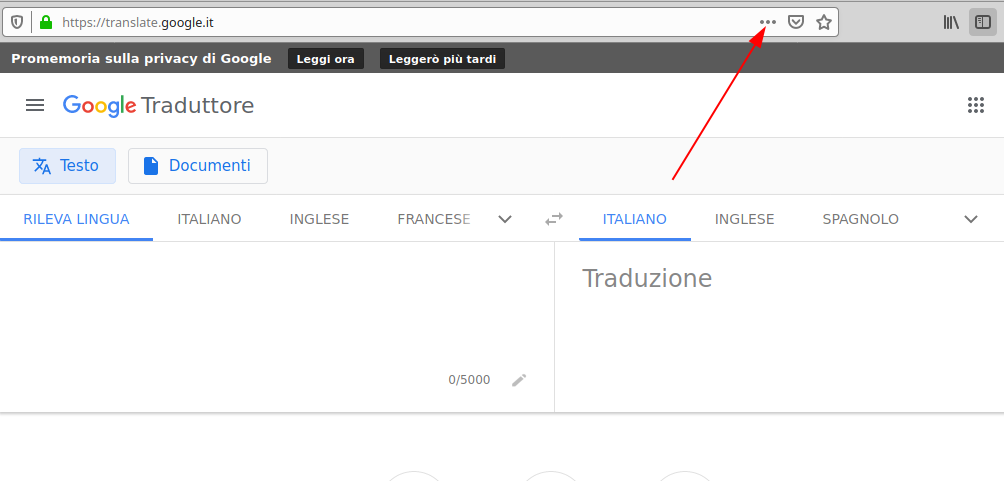Save page to Pocket icon

click(x=795, y=22)
